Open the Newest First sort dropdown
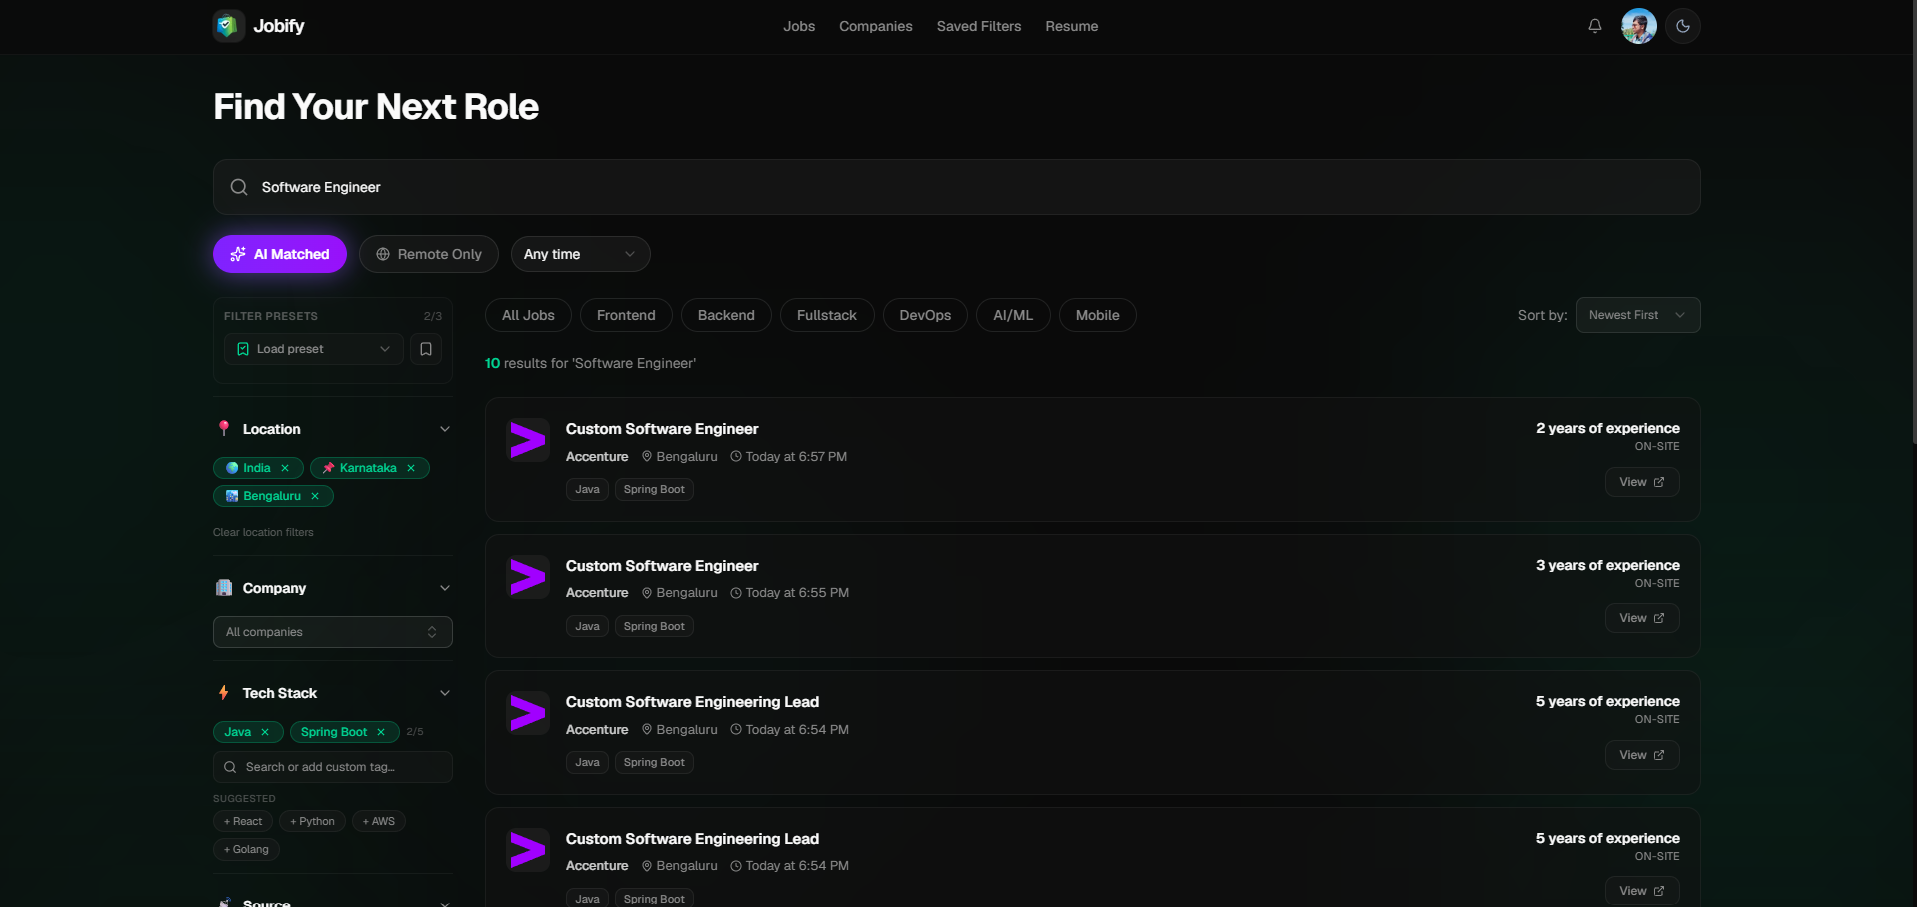This screenshot has width=1917, height=907. [1638, 315]
